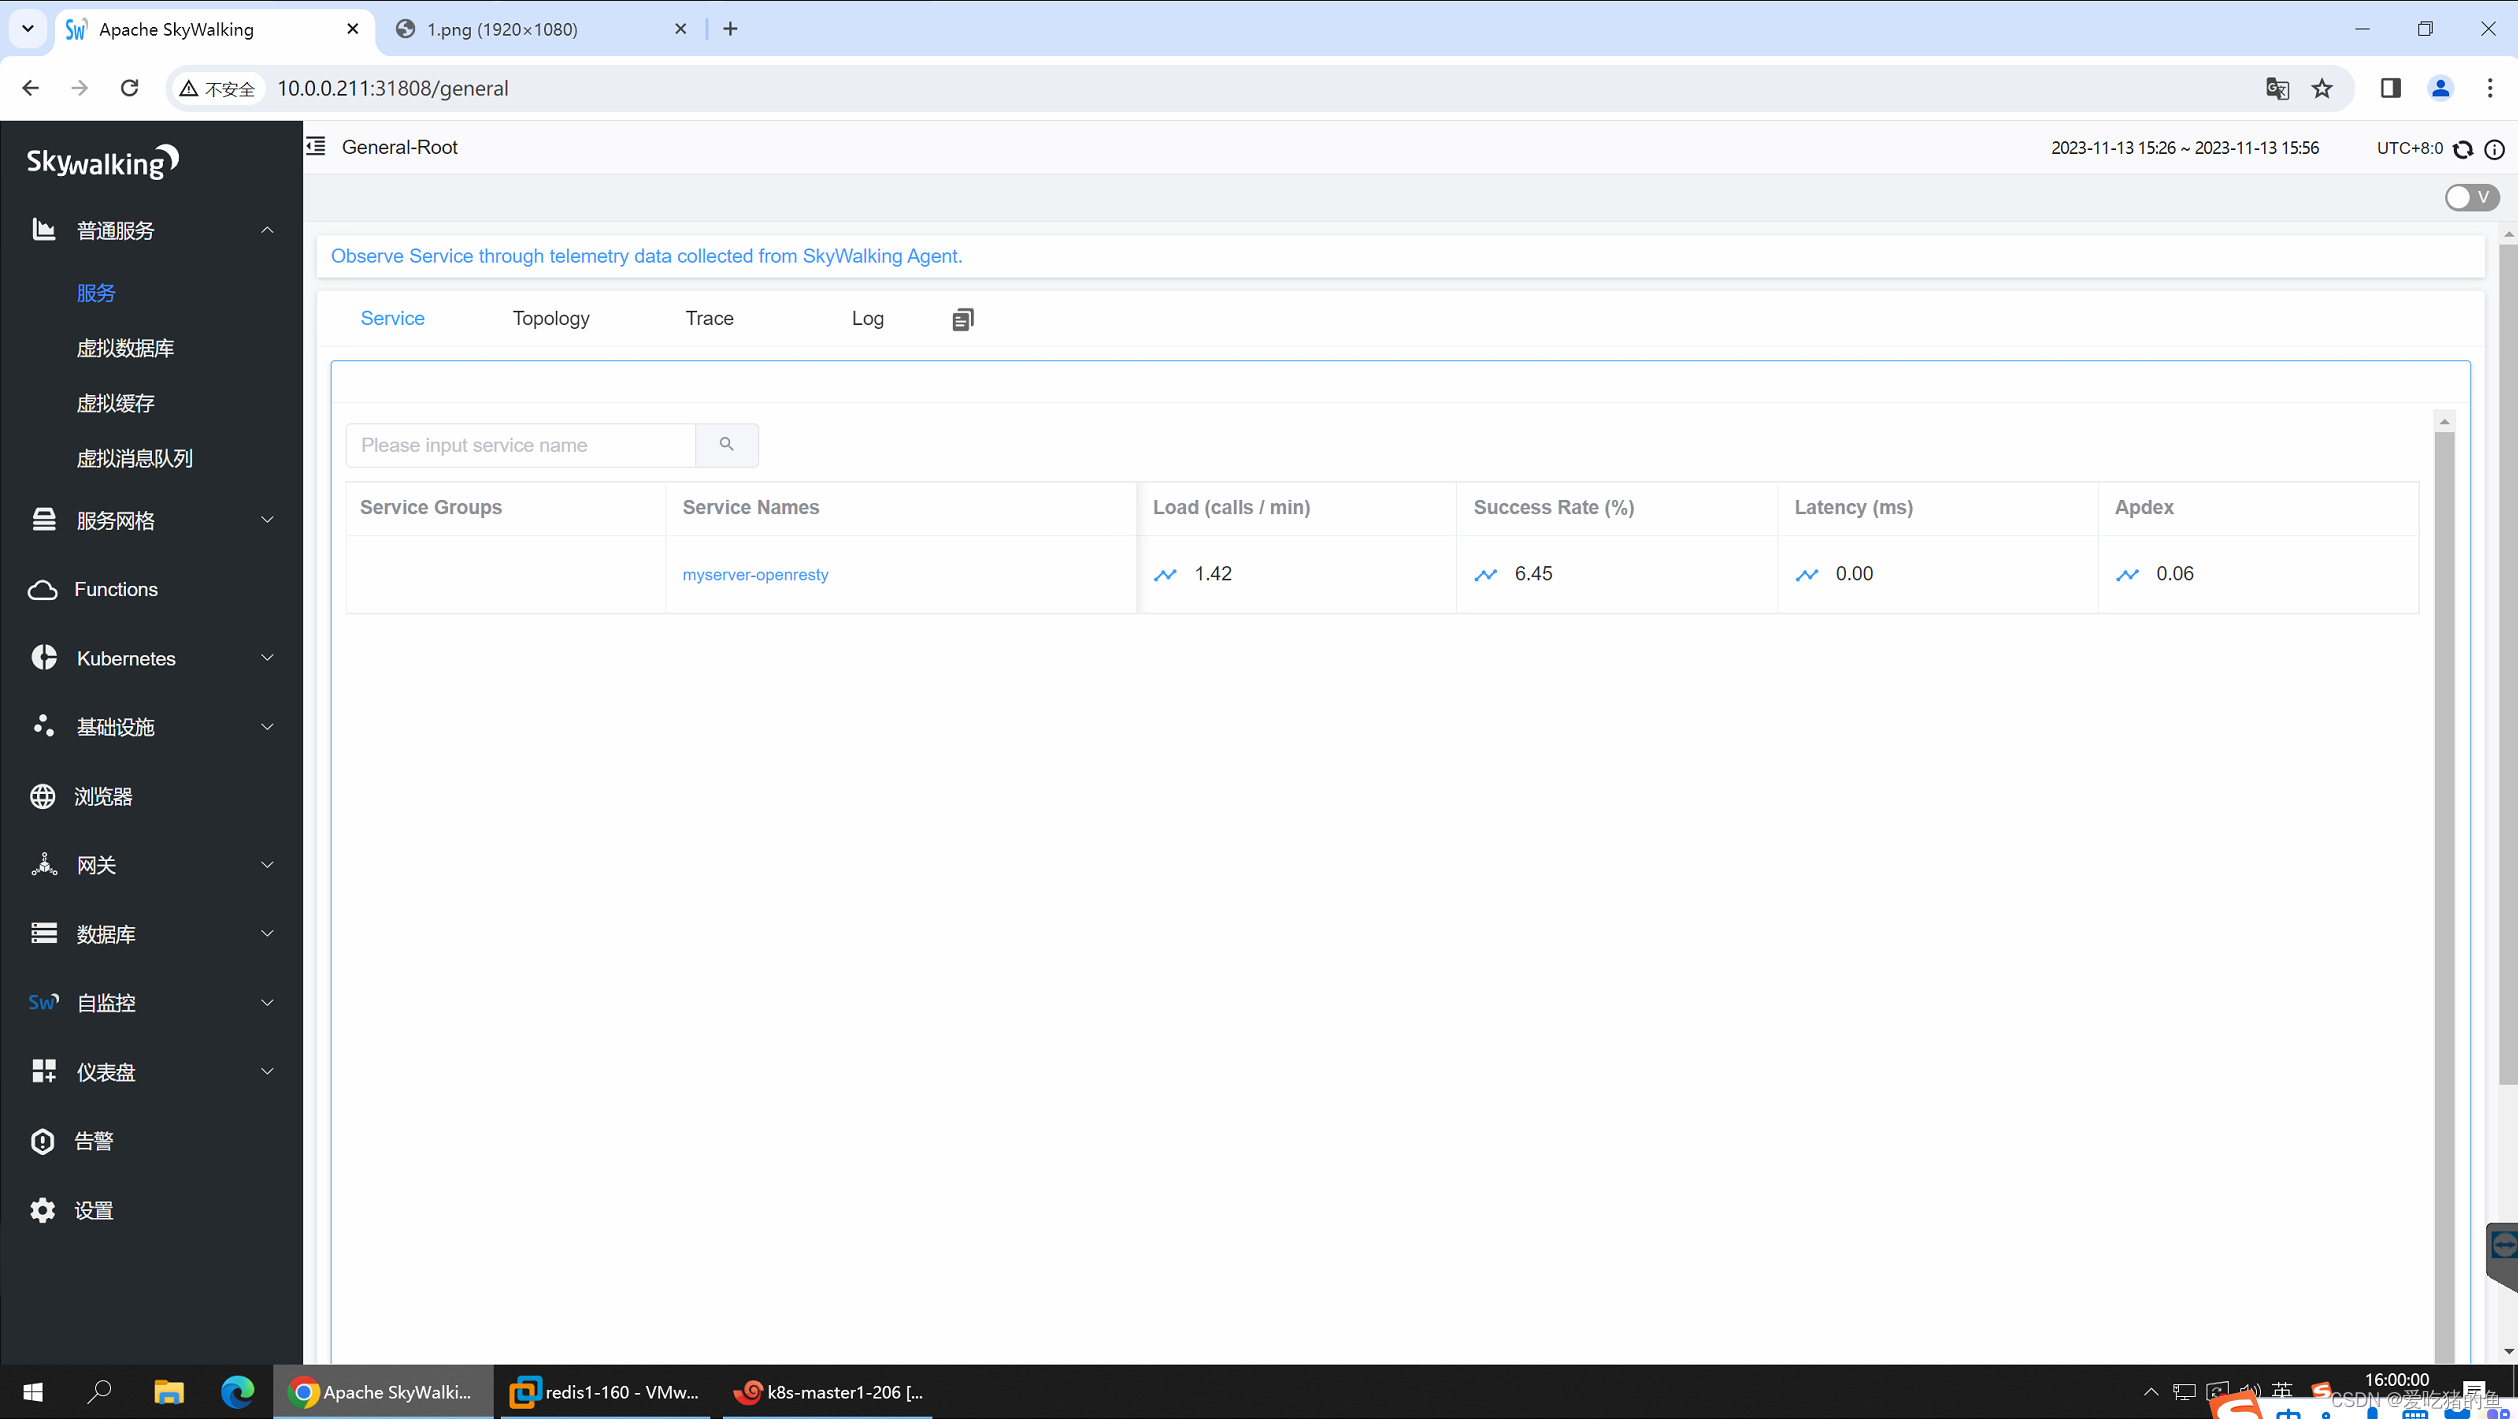The height and width of the screenshot is (1419, 2518).
Task: Toggle the V switch at top right
Action: point(2471,197)
